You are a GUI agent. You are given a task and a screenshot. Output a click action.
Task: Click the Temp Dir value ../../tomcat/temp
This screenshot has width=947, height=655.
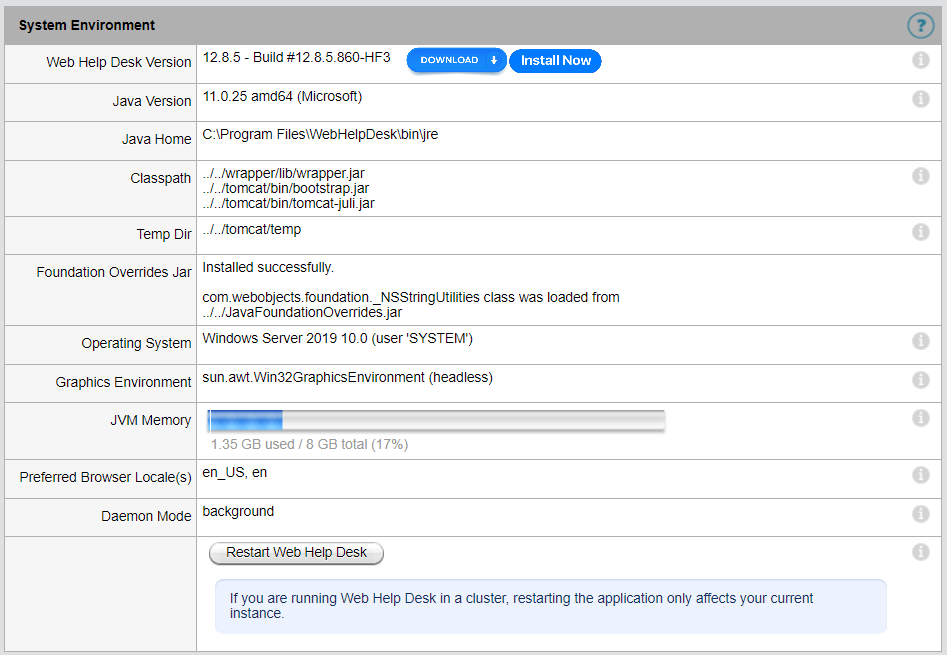point(251,229)
